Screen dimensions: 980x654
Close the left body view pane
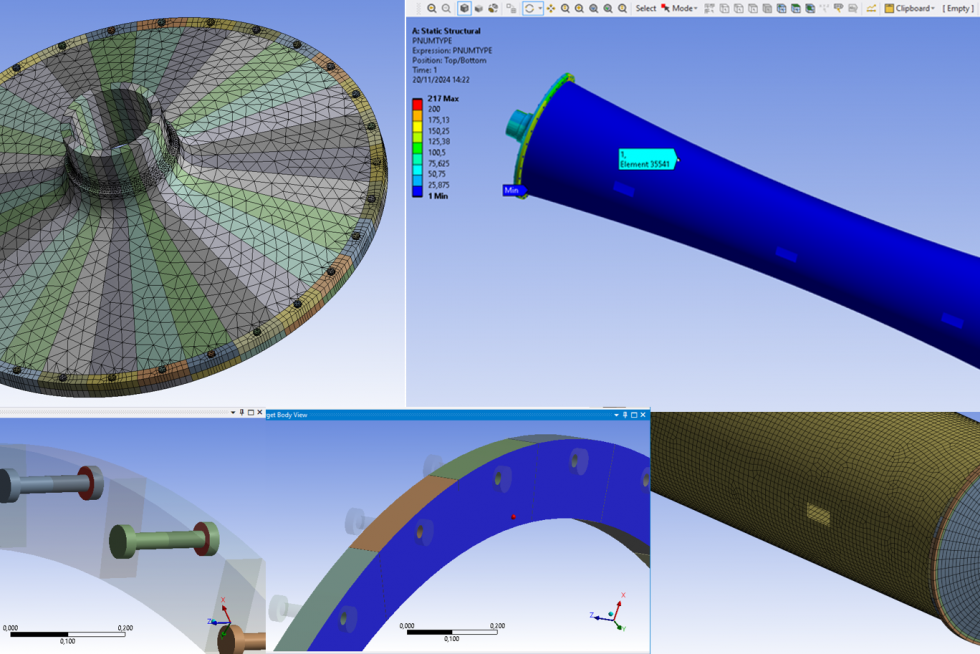tap(259, 413)
